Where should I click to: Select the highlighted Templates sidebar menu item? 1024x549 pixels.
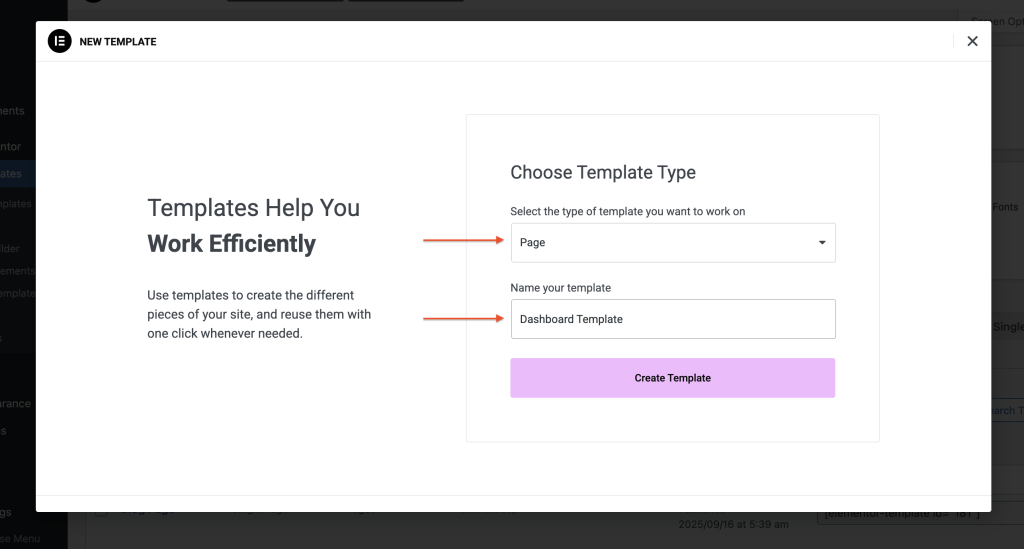pos(14,174)
